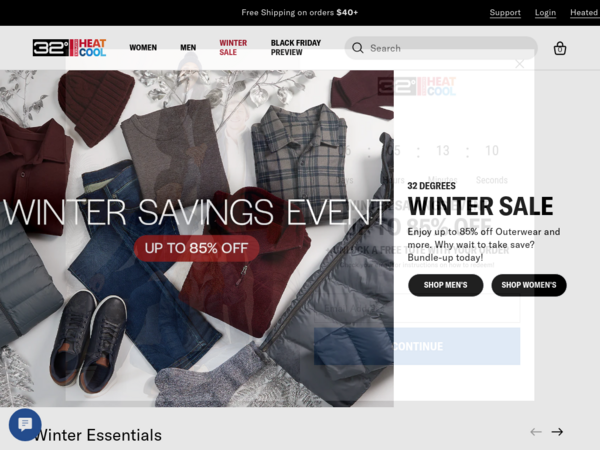Screen dimensions: 600x450
Task: Click the Email Address field in popup
Action: pos(417,308)
